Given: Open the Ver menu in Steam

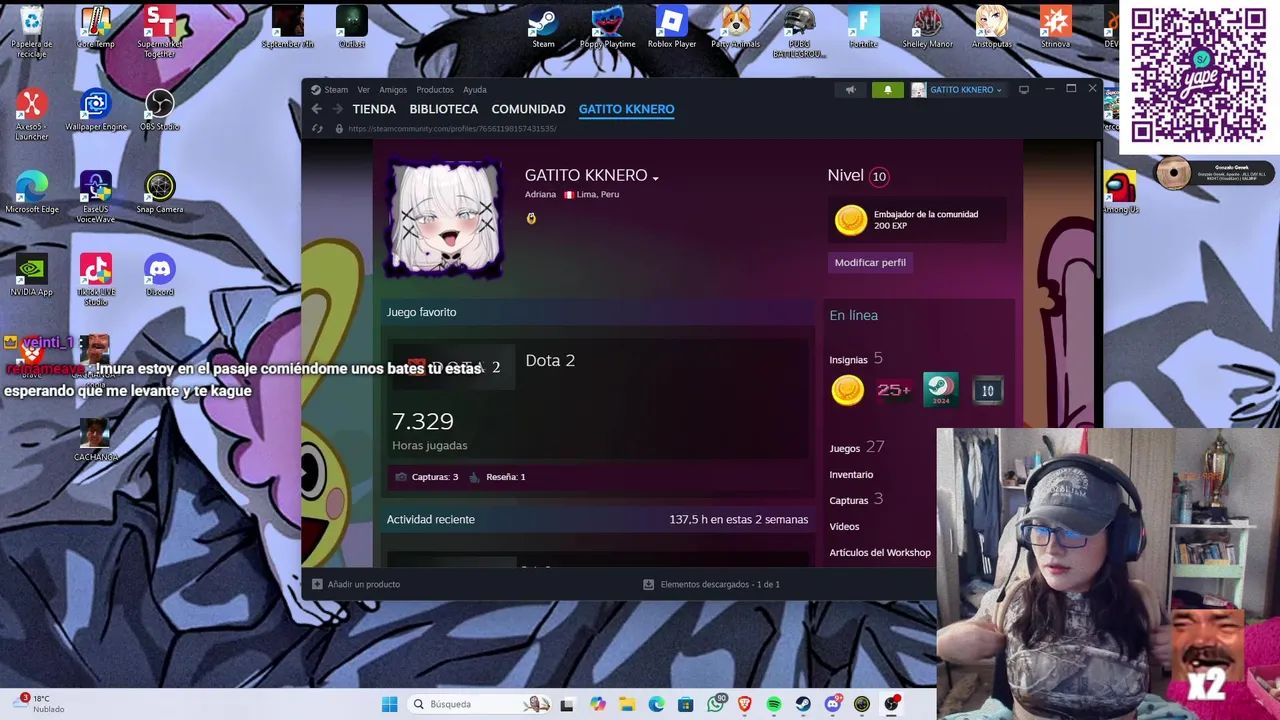Looking at the screenshot, I should [363, 90].
